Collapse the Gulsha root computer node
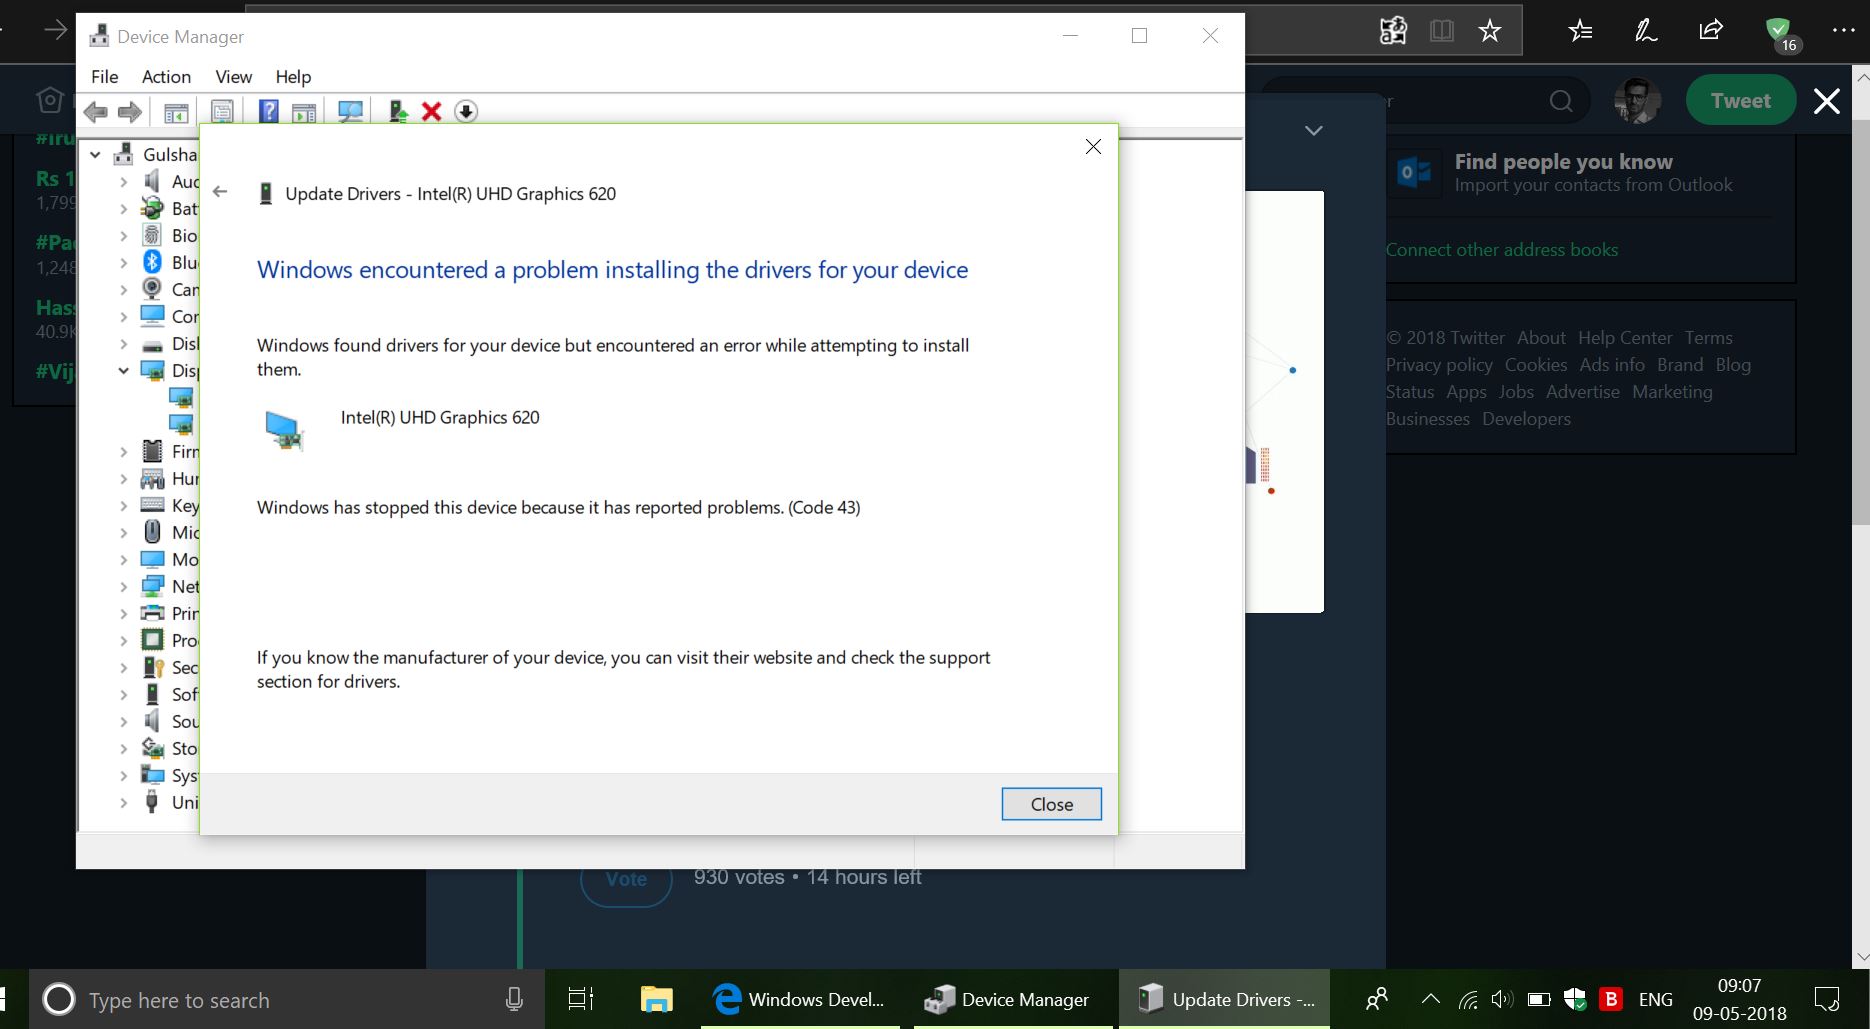 pos(96,154)
